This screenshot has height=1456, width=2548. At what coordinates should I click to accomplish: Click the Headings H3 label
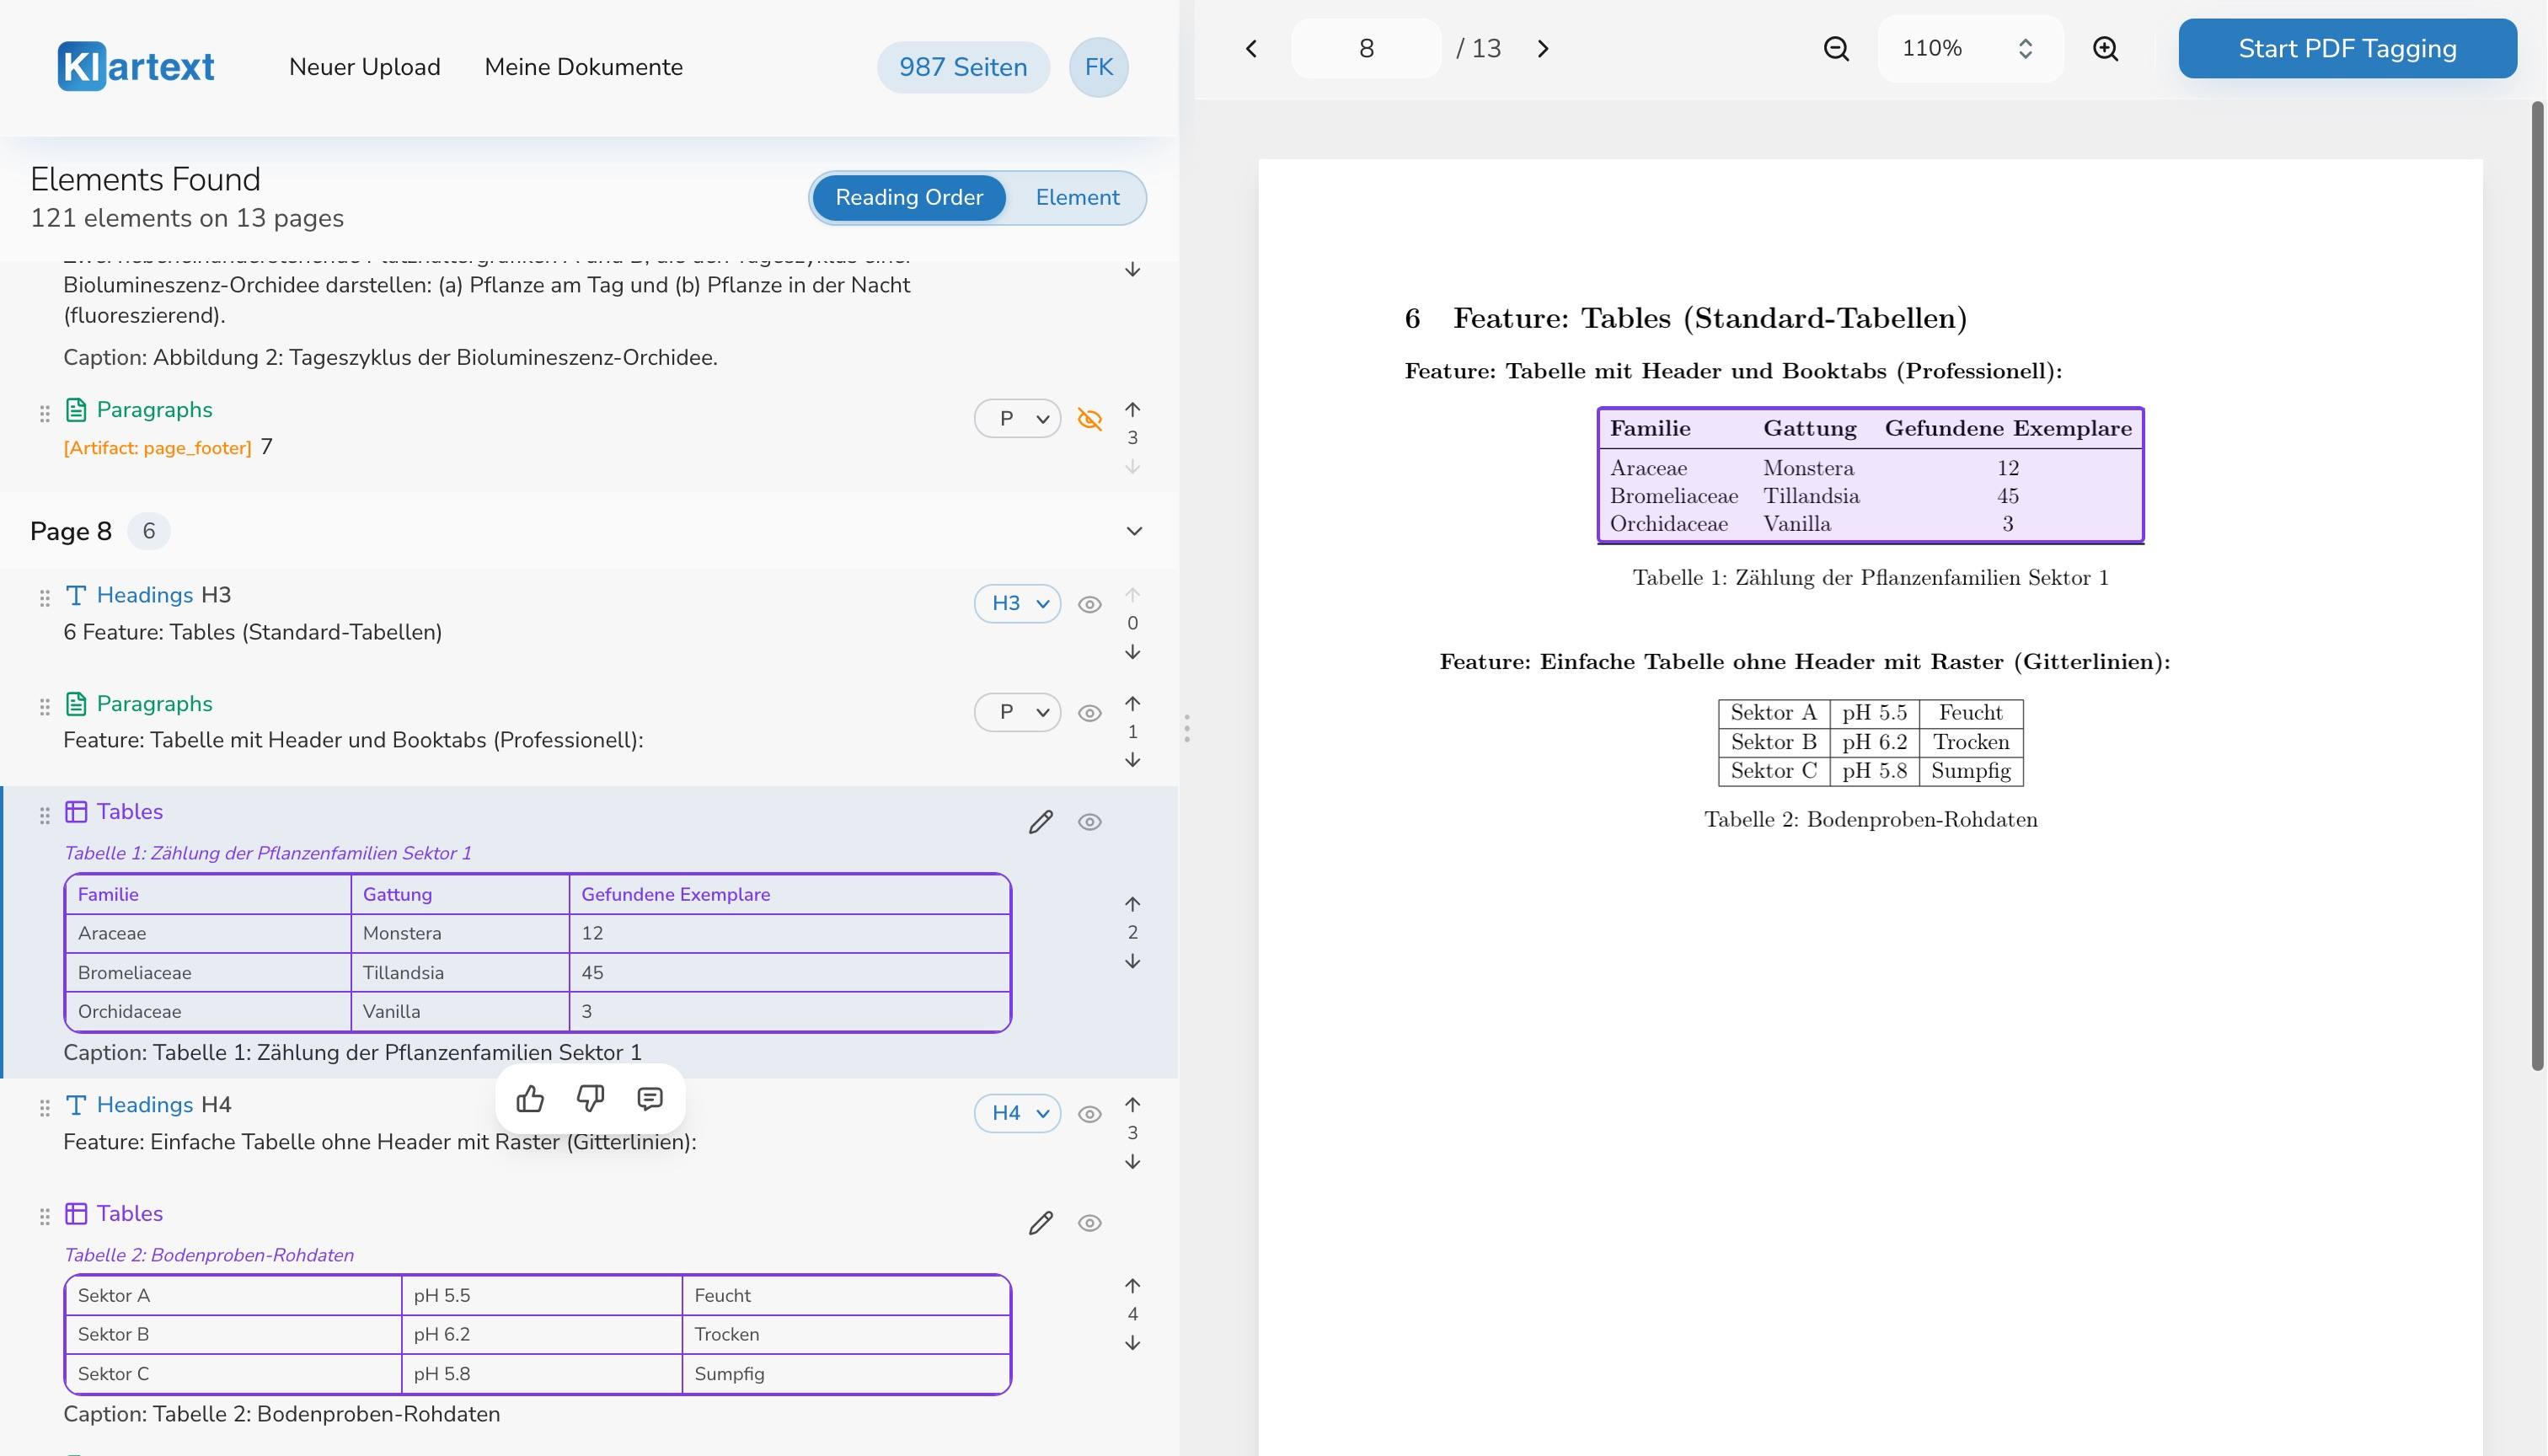coord(164,595)
